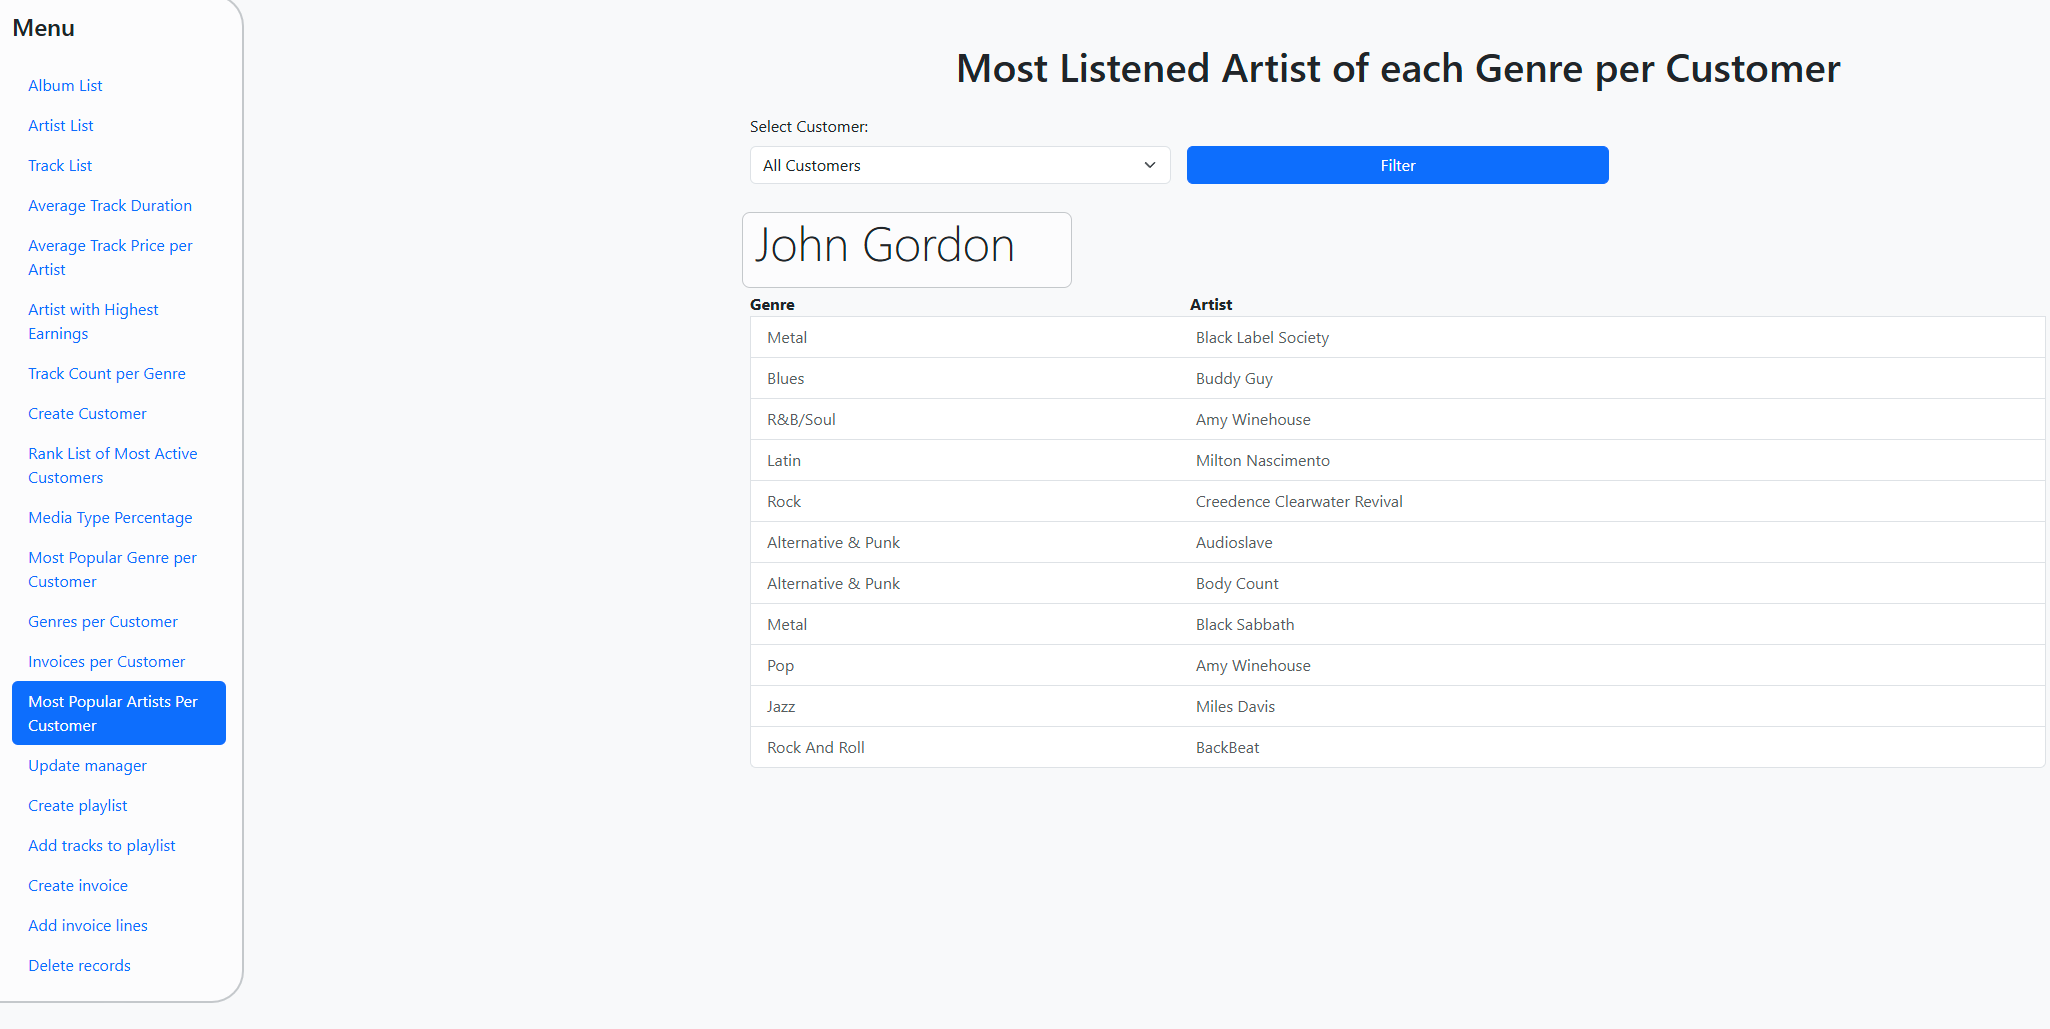Open Rank List of Most Active Customers
Viewport: 2050px width, 1029px height.
(112, 465)
